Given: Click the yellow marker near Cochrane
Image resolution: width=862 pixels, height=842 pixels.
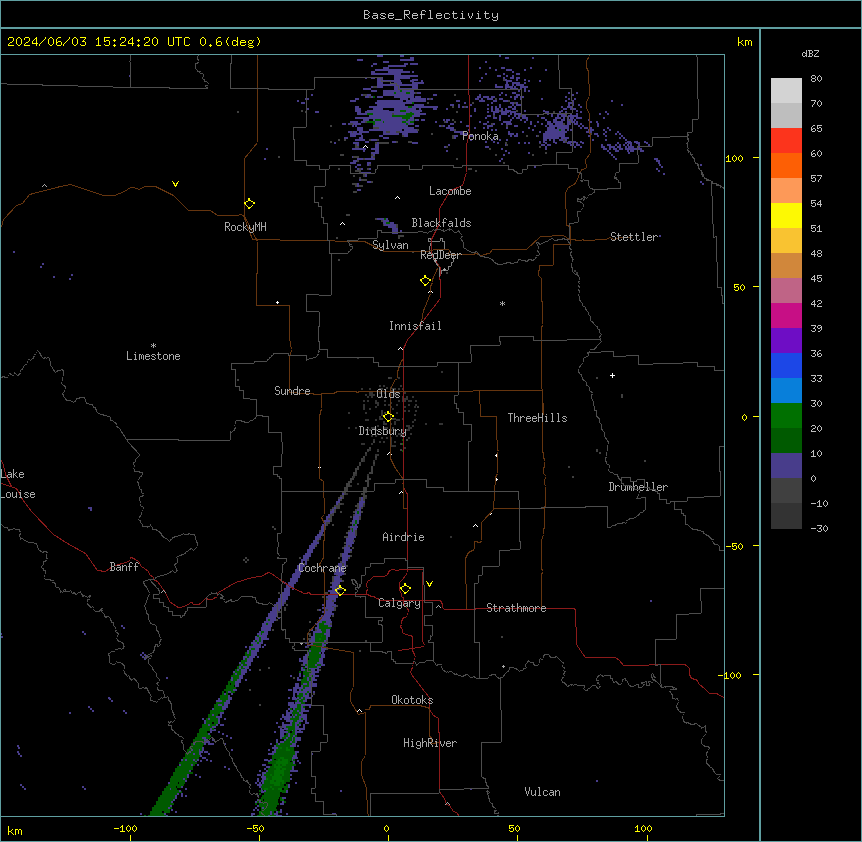Looking at the screenshot, I should (x=340, y=591).
